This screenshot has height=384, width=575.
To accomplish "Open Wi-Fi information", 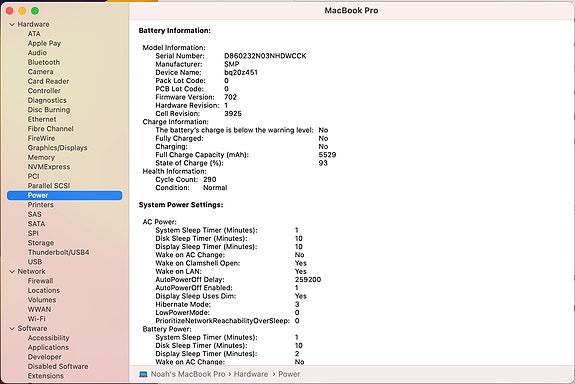I will [x=36, y=319].
